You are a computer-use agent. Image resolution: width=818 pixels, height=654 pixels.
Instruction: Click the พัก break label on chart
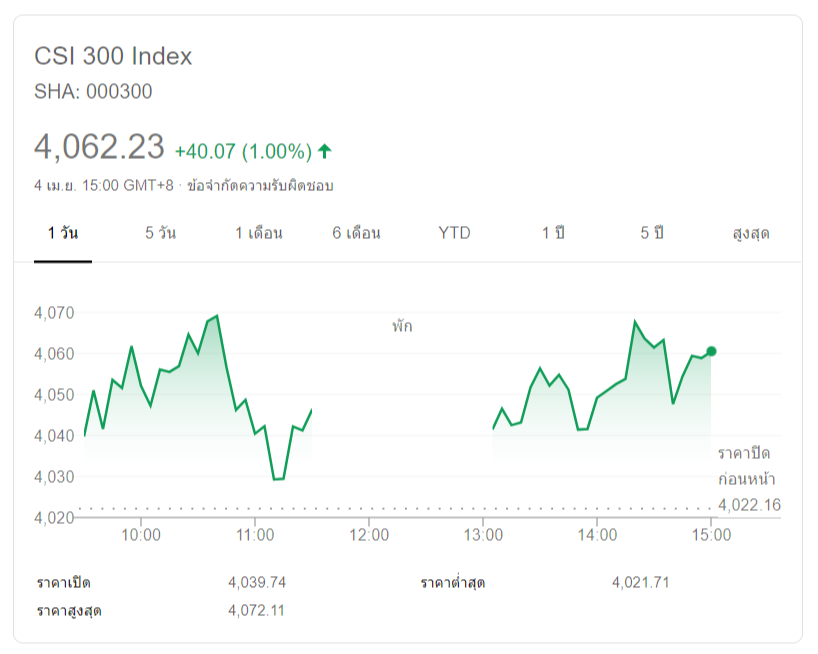click(x=402, y=326)
